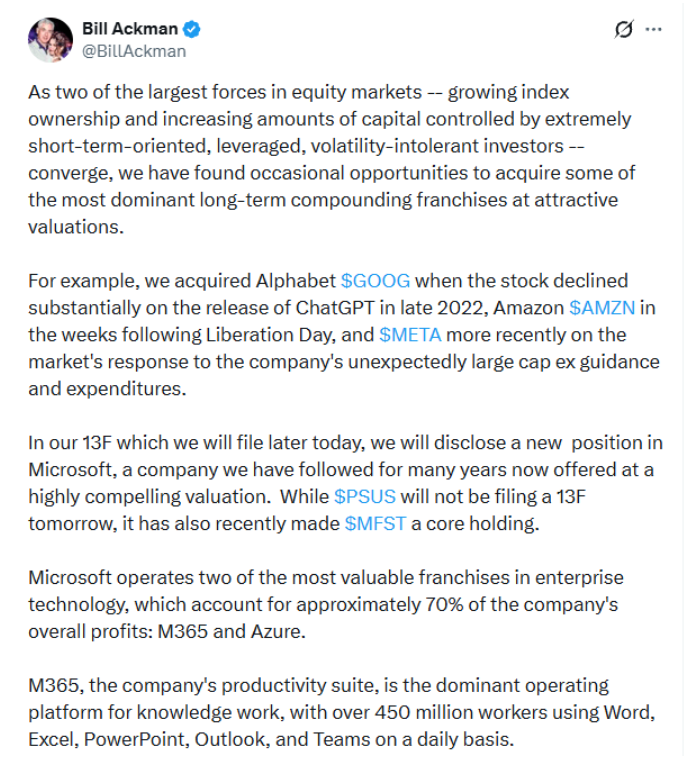Image resolution: width=685 pixels, height=760 pixels.
Task: Click the paragraph starting 'Microsoft operates two'
Action: (326, 605)
